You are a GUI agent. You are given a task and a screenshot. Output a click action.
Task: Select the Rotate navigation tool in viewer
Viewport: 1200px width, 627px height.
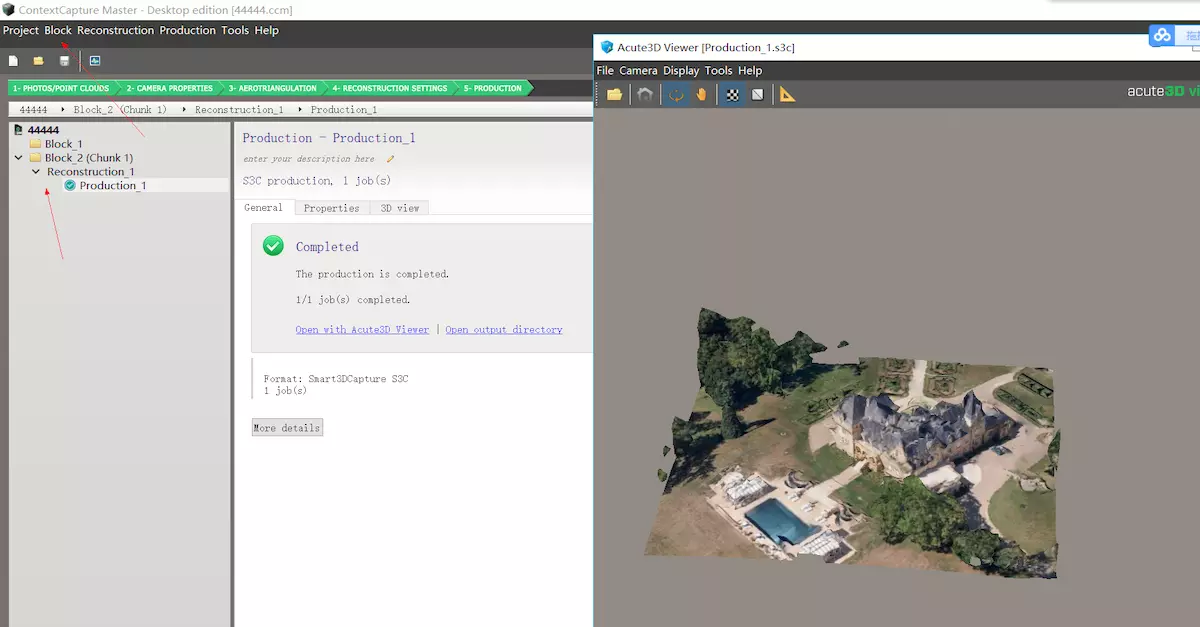click(x=676, y=94)
